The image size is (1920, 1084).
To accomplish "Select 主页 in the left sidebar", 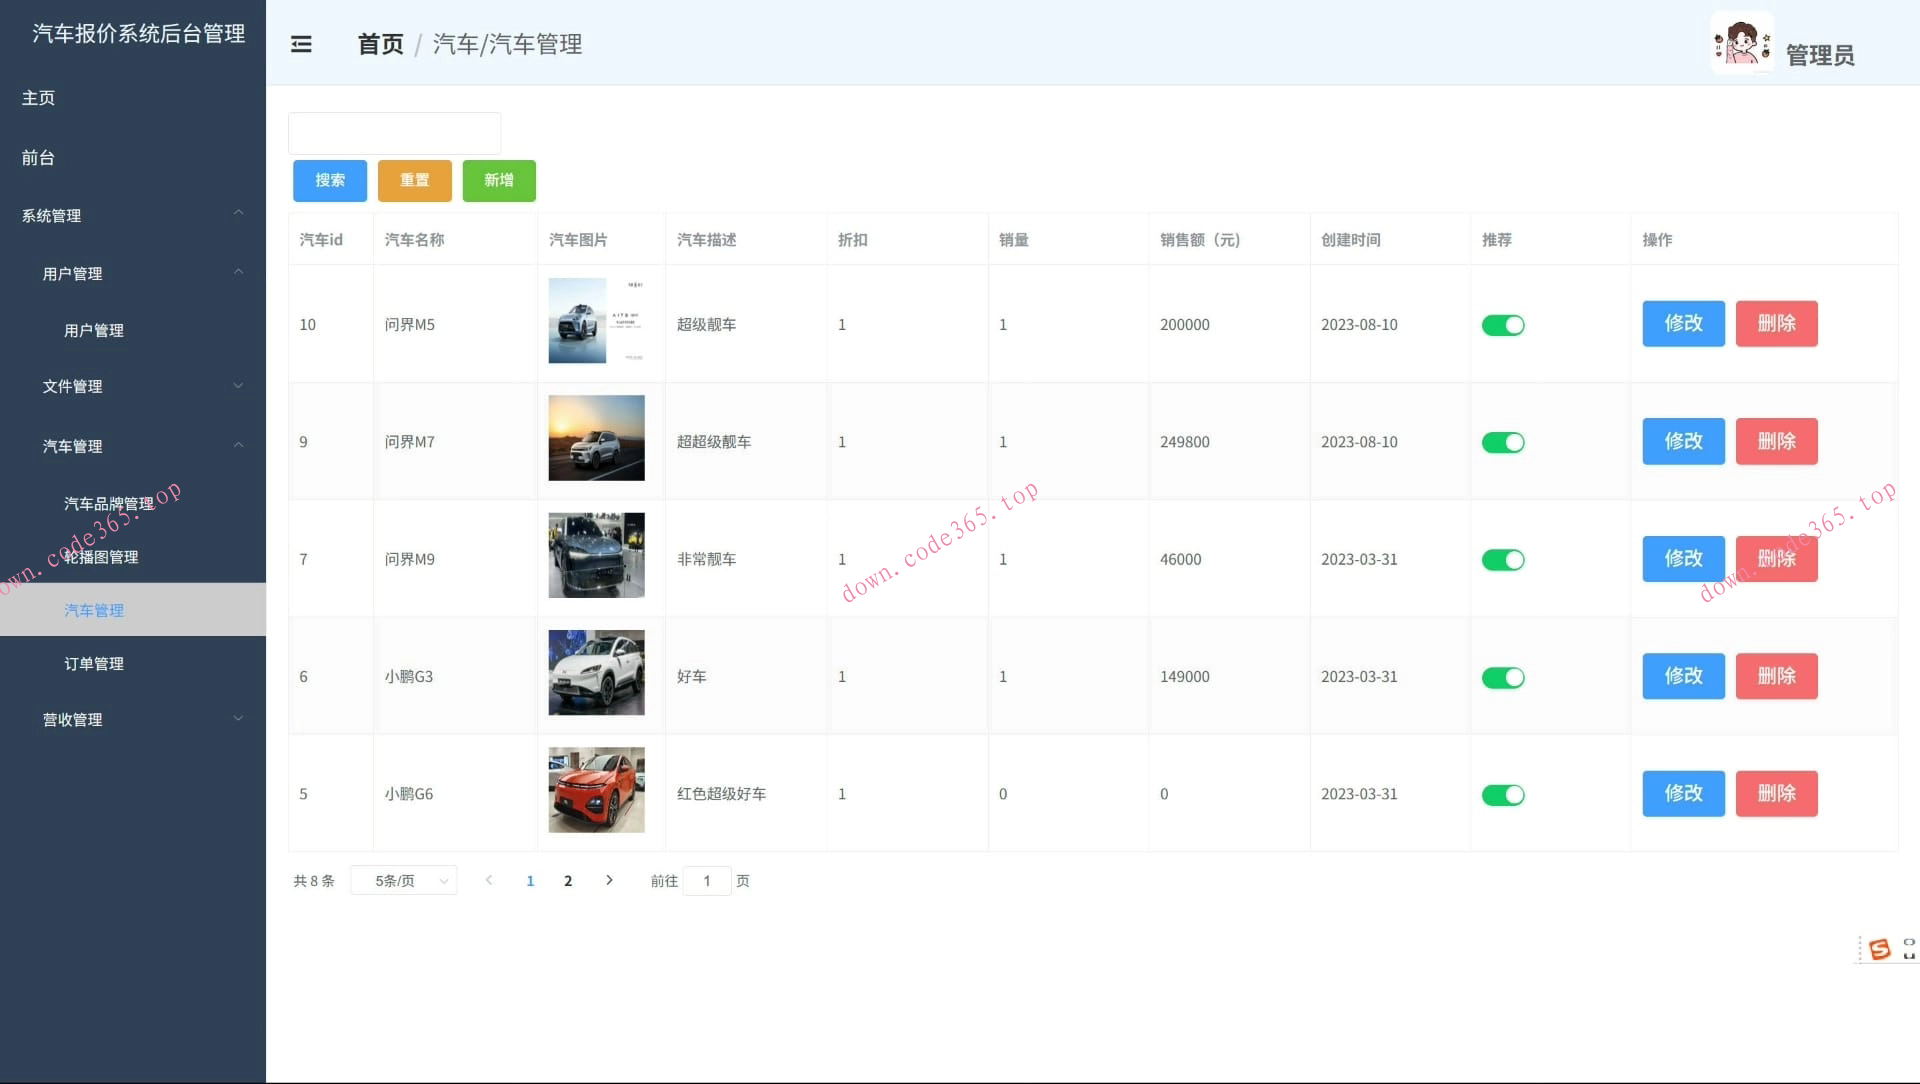I will (x=39, y=97).
